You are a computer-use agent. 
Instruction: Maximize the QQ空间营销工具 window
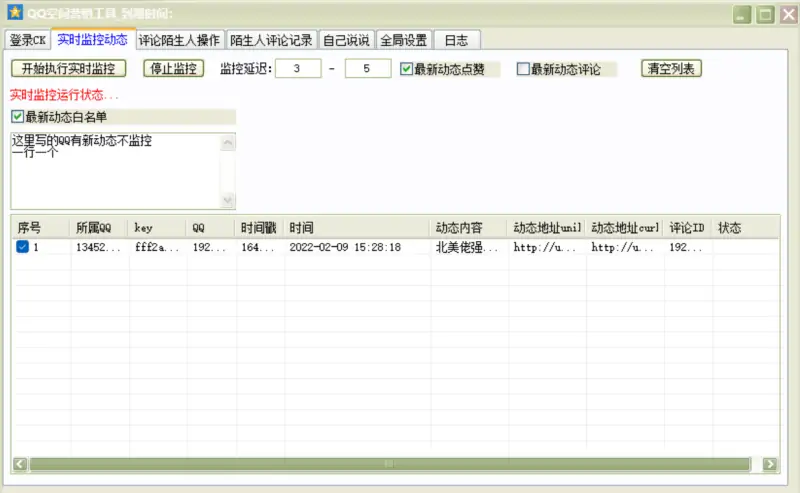coord(765,14)
